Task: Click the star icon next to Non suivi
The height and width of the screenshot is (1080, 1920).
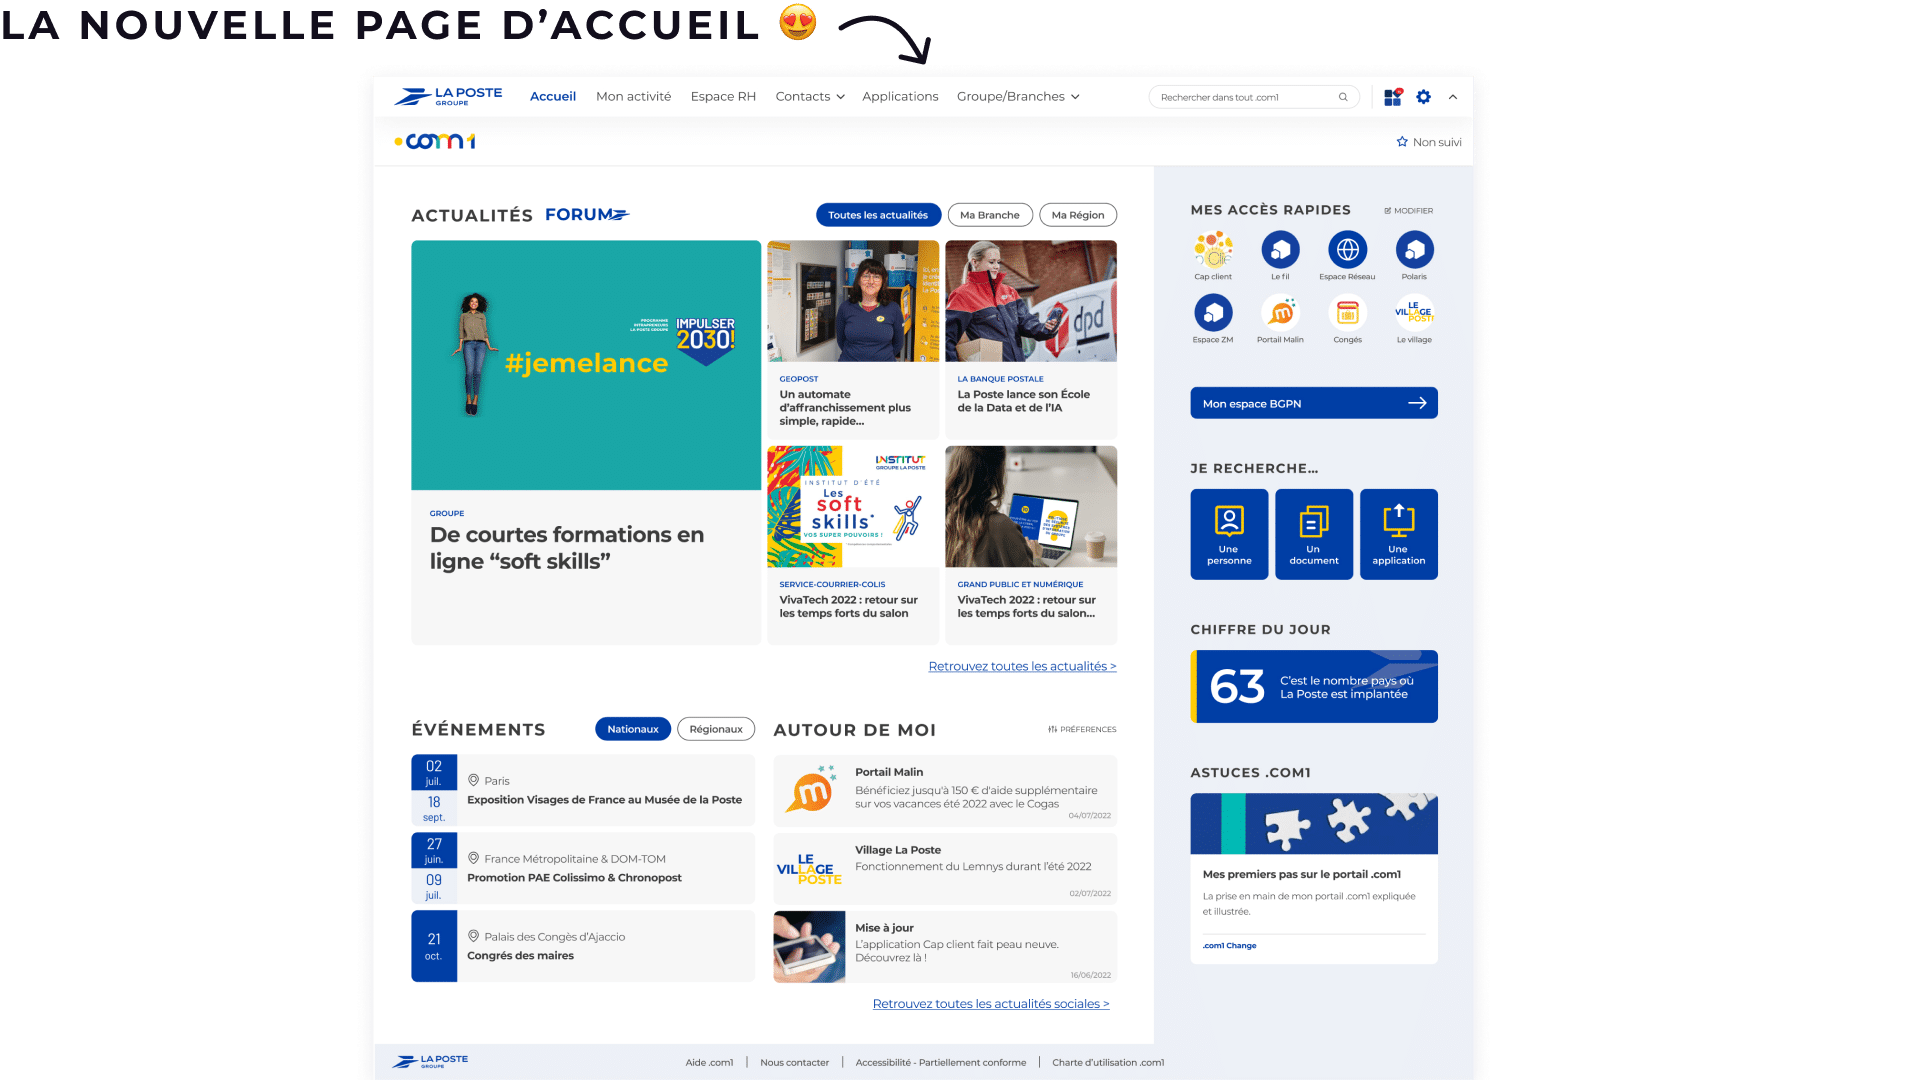Action: pos(1402,142)
